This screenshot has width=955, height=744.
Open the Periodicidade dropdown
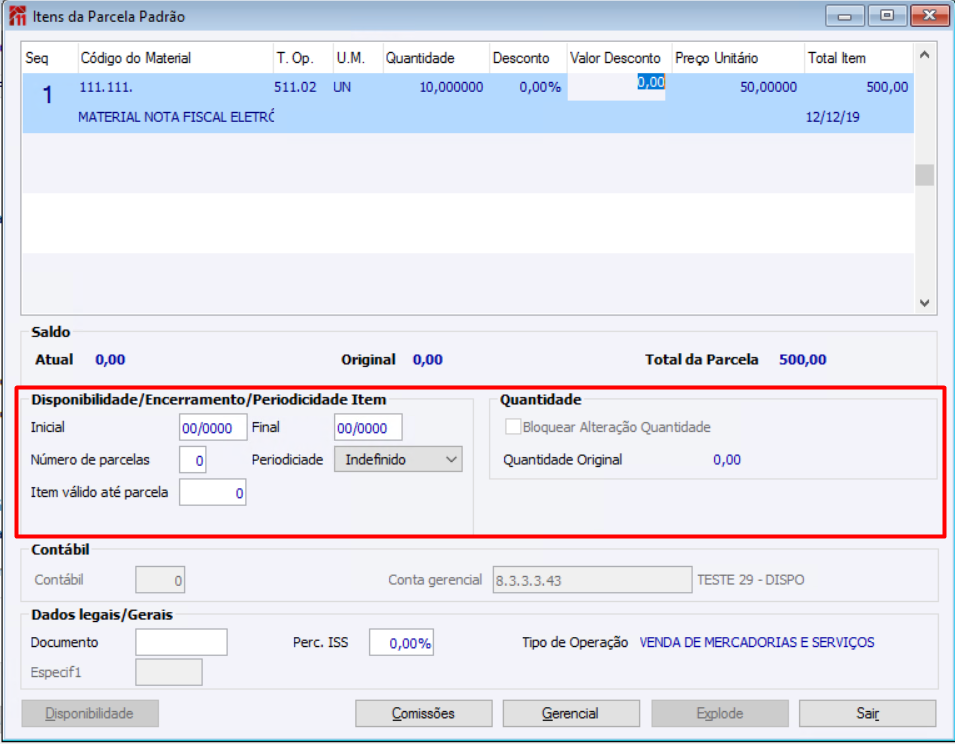[x=398, y=460]
